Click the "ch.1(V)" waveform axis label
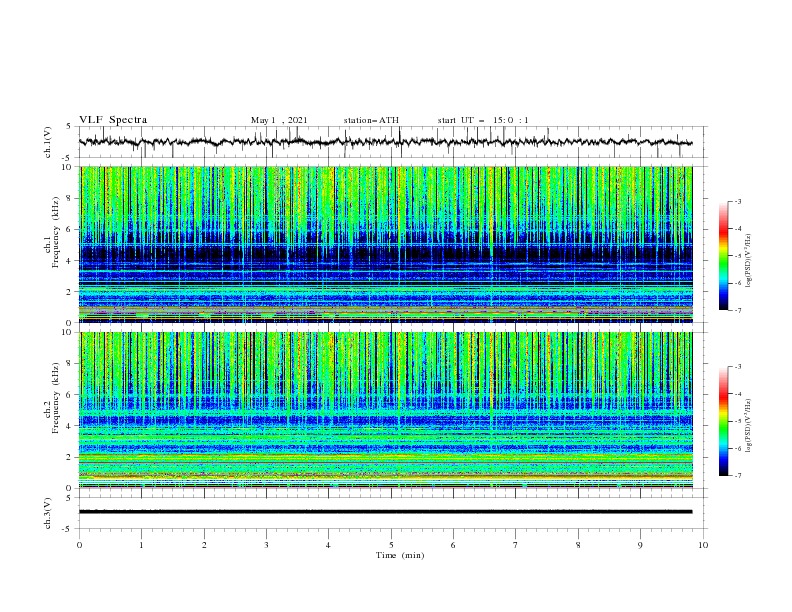792x612 pixels. pyautogui.click(x=48, y=142)
